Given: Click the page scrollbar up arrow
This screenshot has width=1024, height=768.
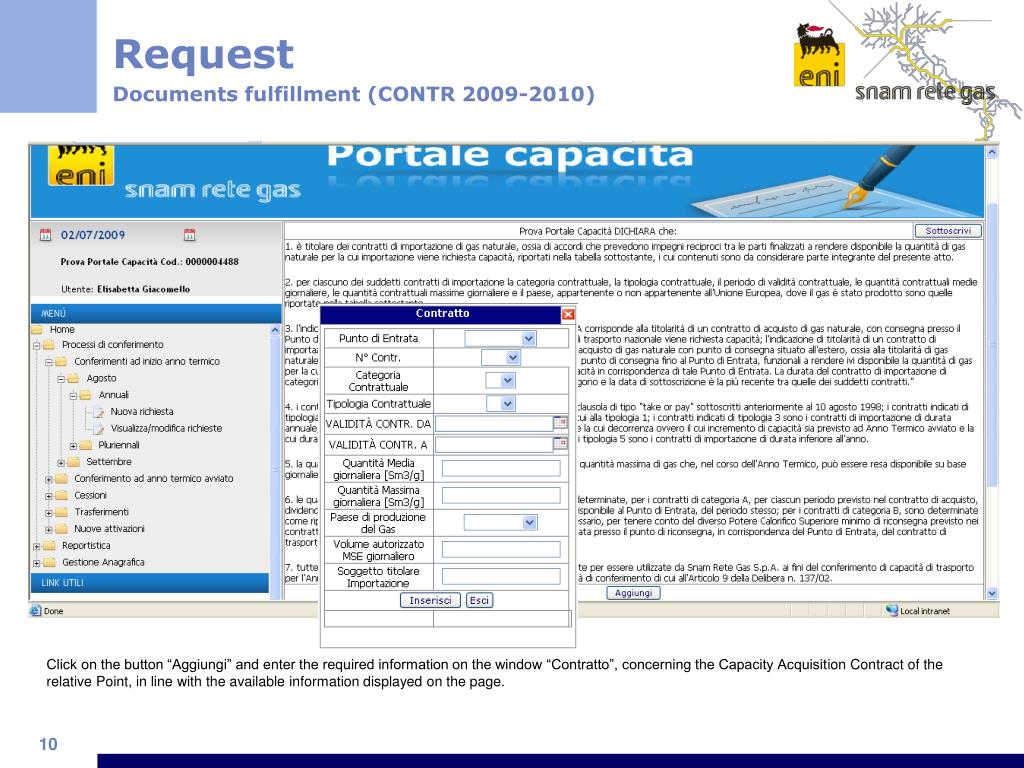Looking at the screenshot, I should (992, 152).
